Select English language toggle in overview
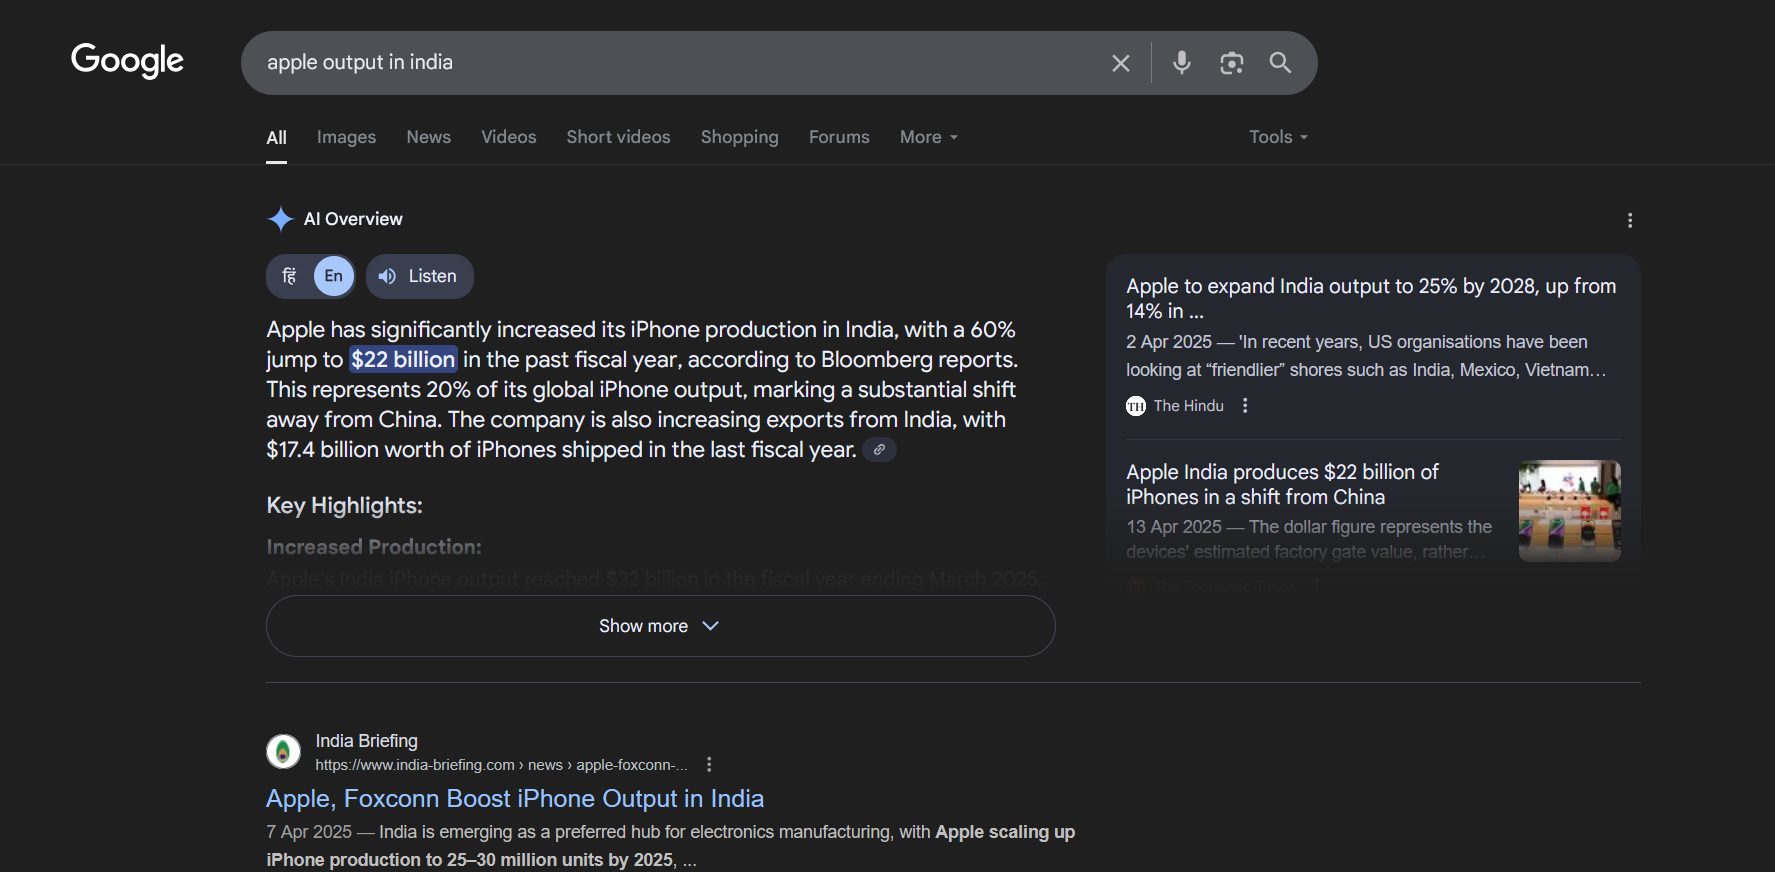The height and width of the screenshot is (872, 1775). 334,276
